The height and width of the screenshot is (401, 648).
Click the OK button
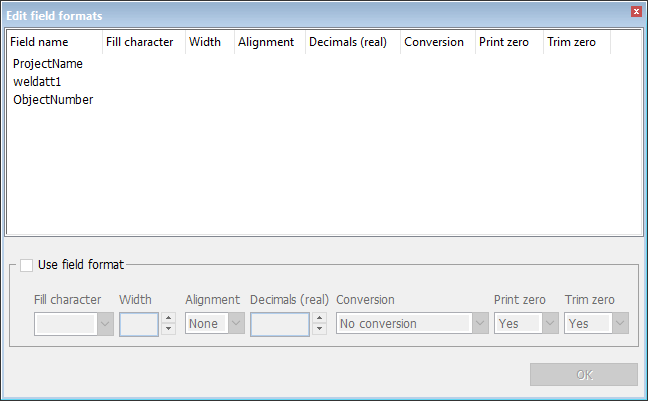[x=584, y=375]
